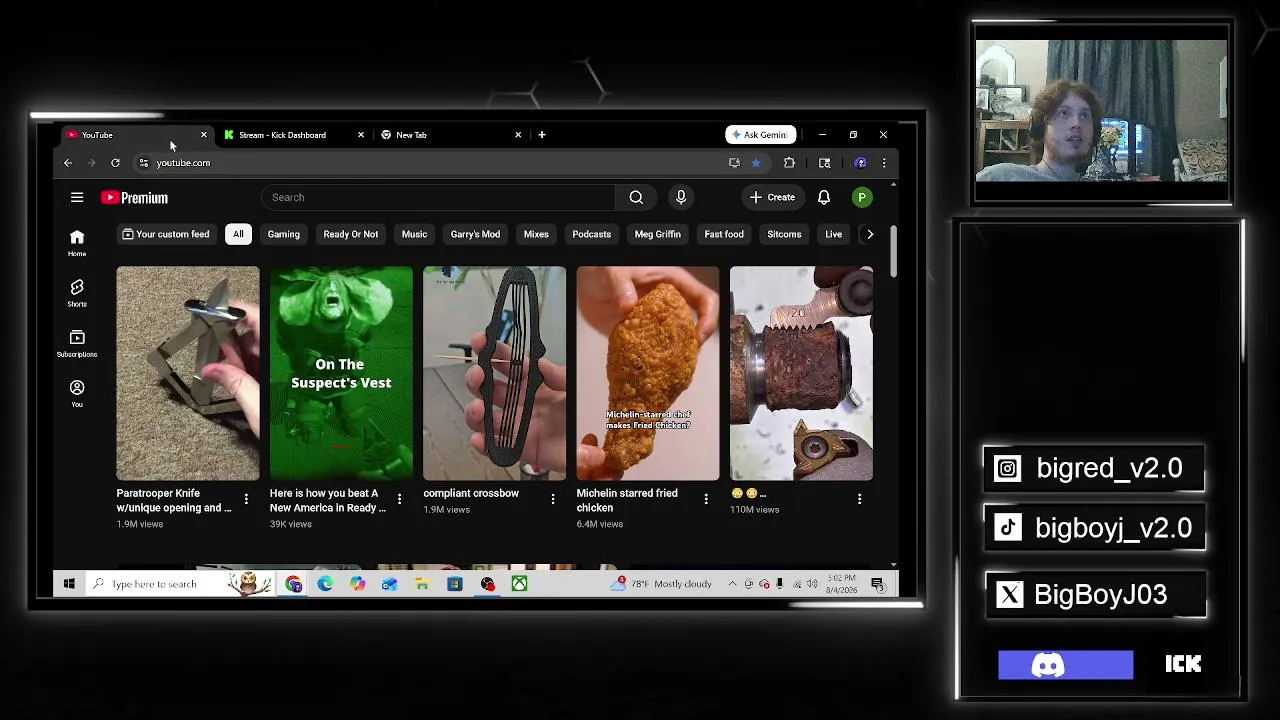Open the Chrome three-dot menu
The height and width of the screenshot is (720, 1280).
coord(883,163)
